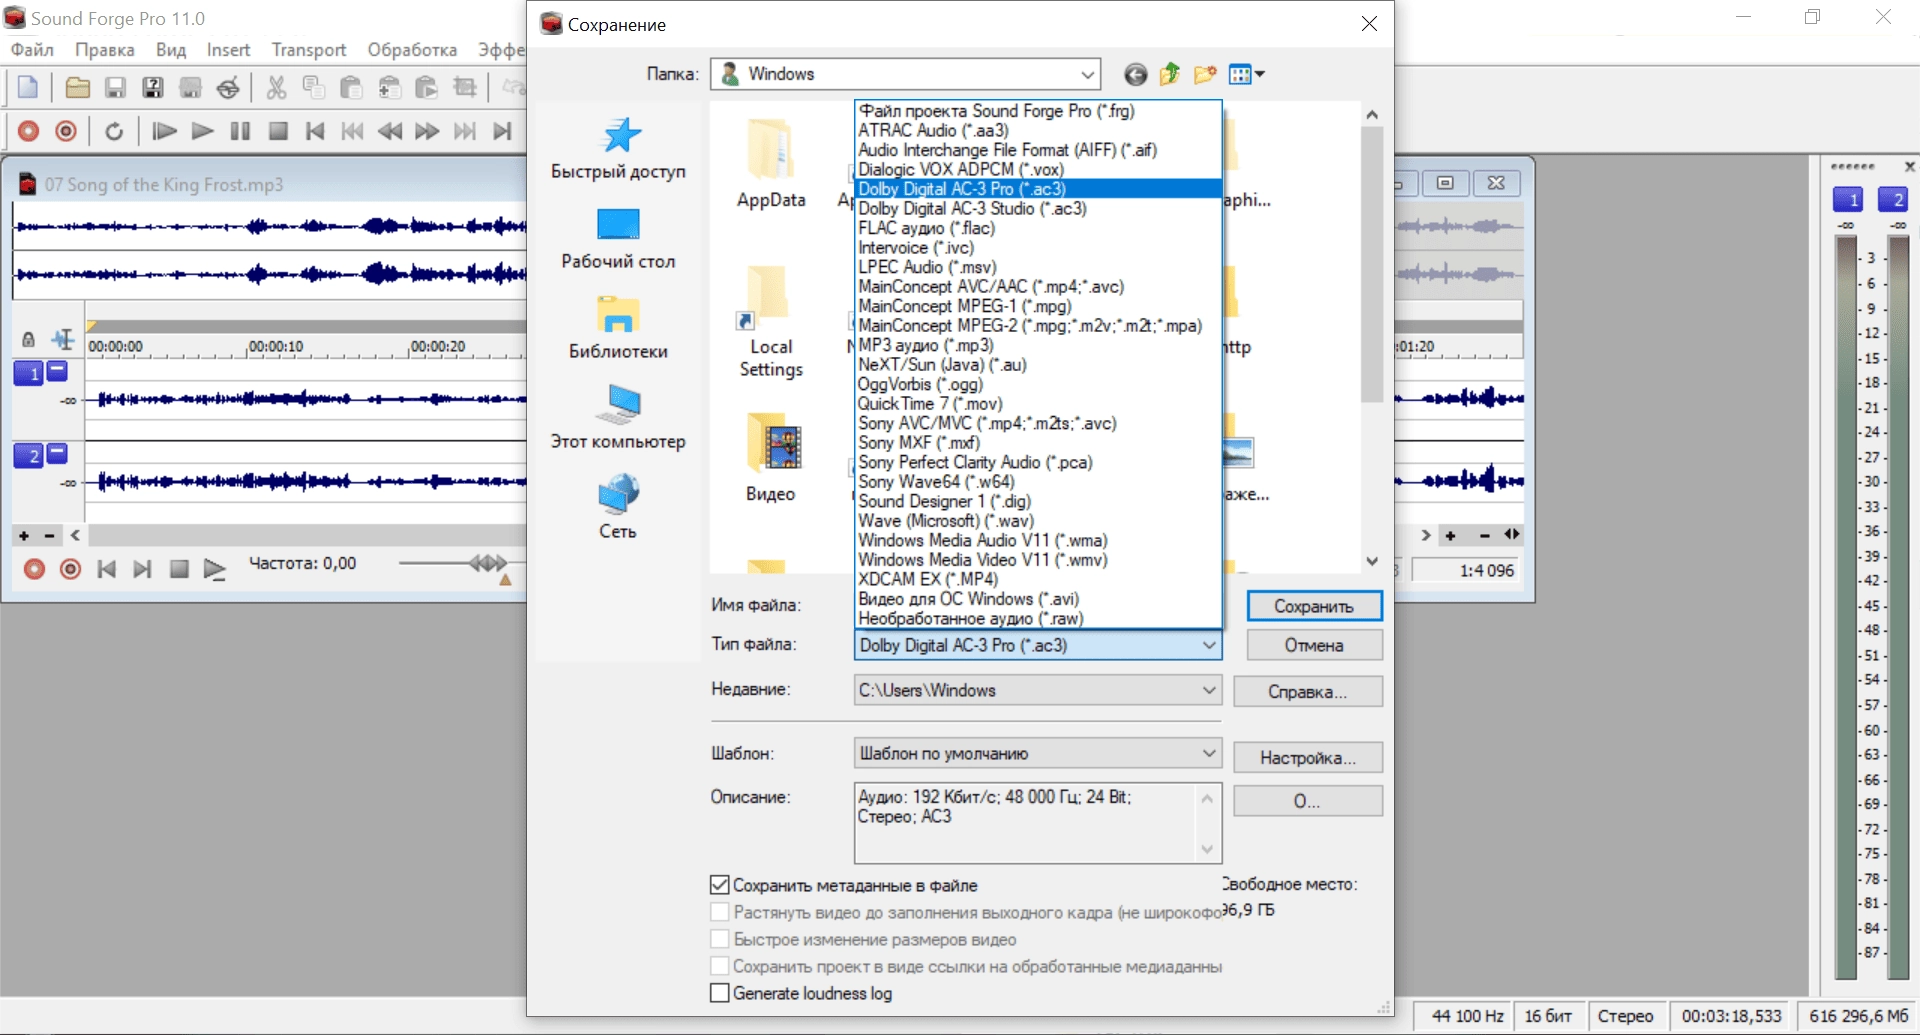Screen dimensions: 1920x1035
Task: Go up one folder level
Action: [1170, 74]
